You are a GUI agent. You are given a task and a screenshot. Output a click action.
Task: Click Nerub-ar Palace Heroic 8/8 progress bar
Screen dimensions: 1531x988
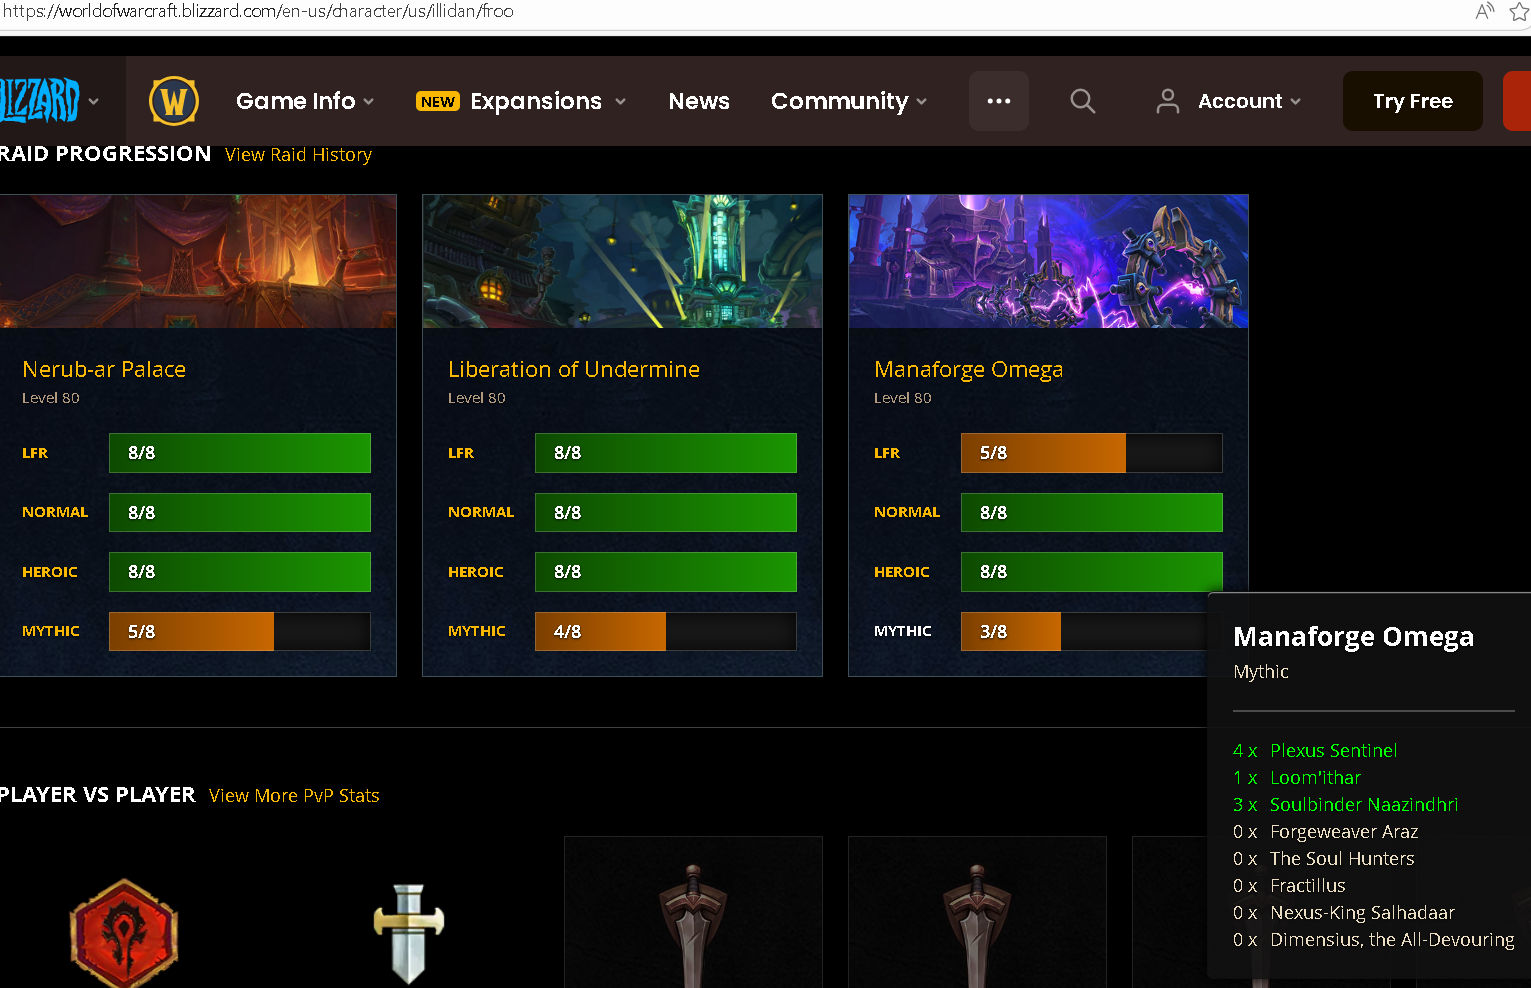[x=240, y=572]
